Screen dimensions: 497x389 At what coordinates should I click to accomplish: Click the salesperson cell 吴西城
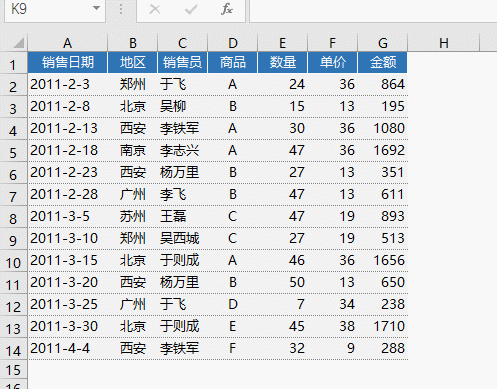(182, 238)
